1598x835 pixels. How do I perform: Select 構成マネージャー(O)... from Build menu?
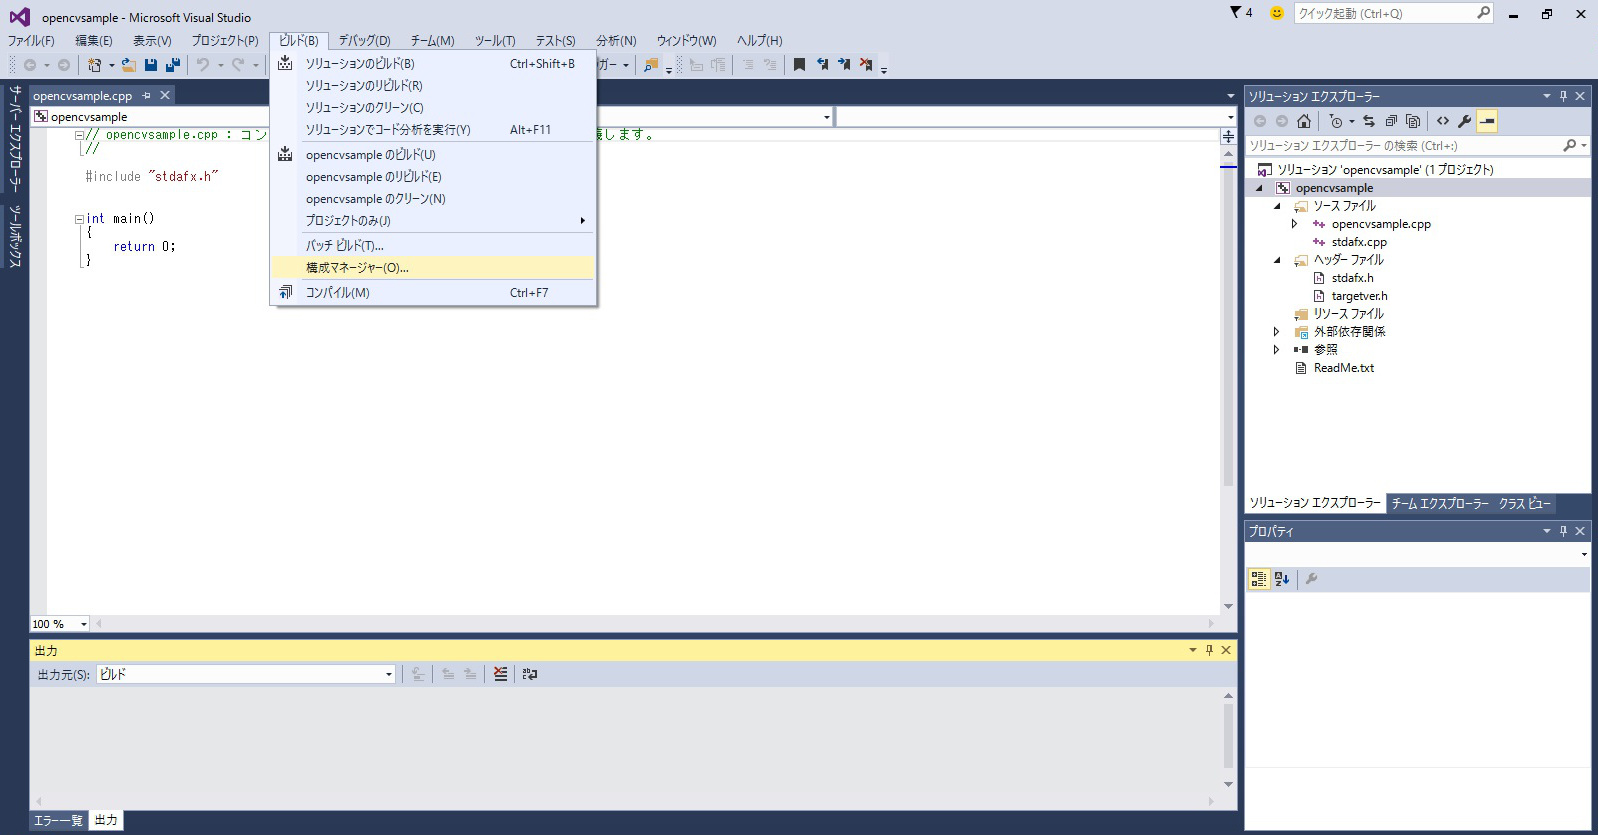pos(357,268)
